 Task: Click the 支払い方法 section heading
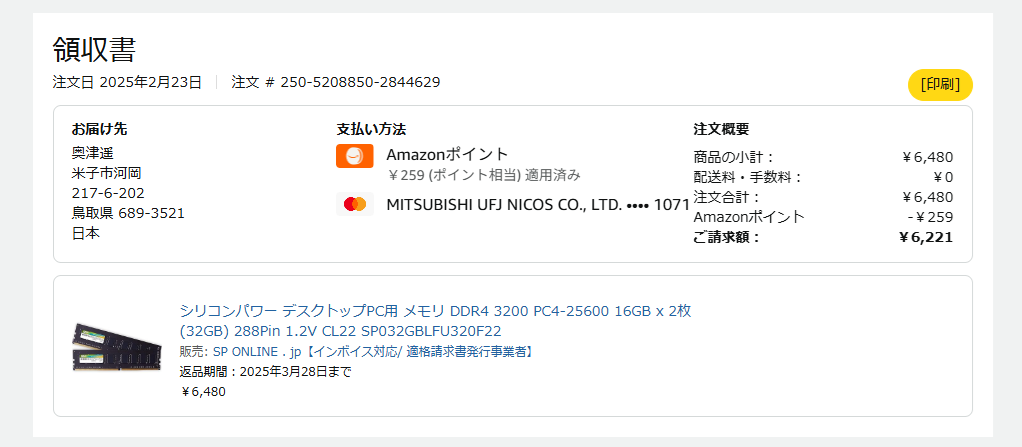coord(371,129)
